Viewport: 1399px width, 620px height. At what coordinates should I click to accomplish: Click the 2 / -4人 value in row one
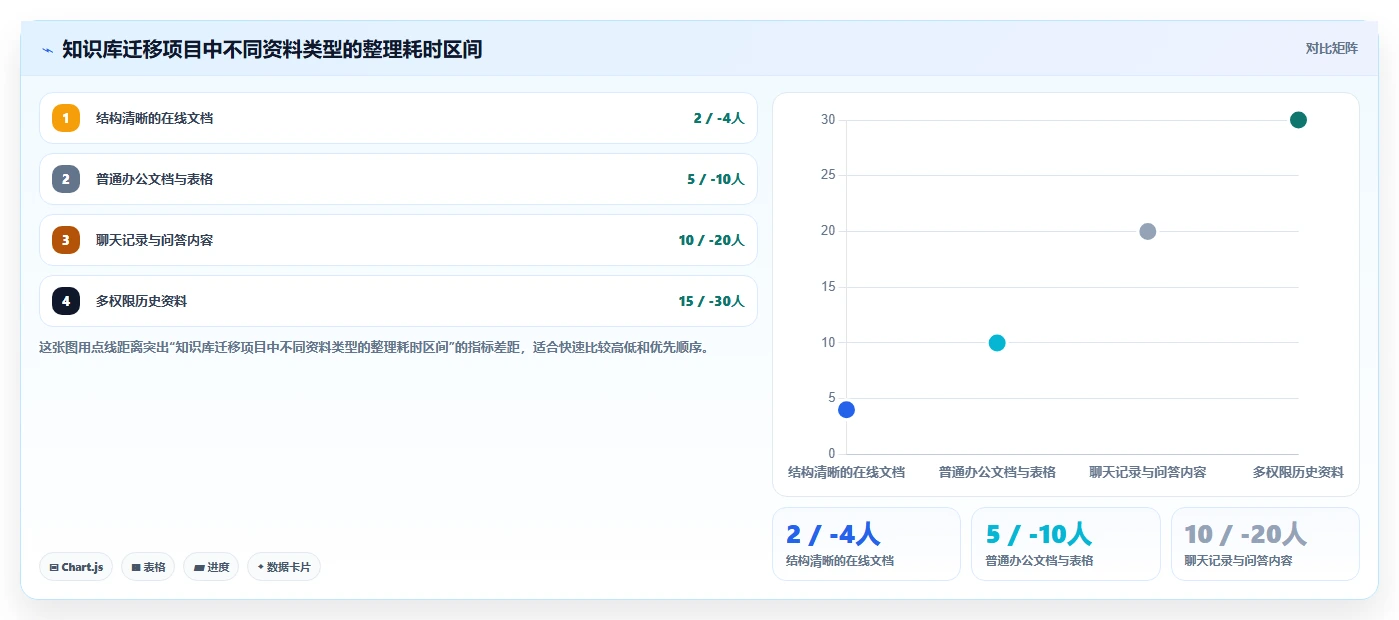pyautogui.click(x=718, y=118)
